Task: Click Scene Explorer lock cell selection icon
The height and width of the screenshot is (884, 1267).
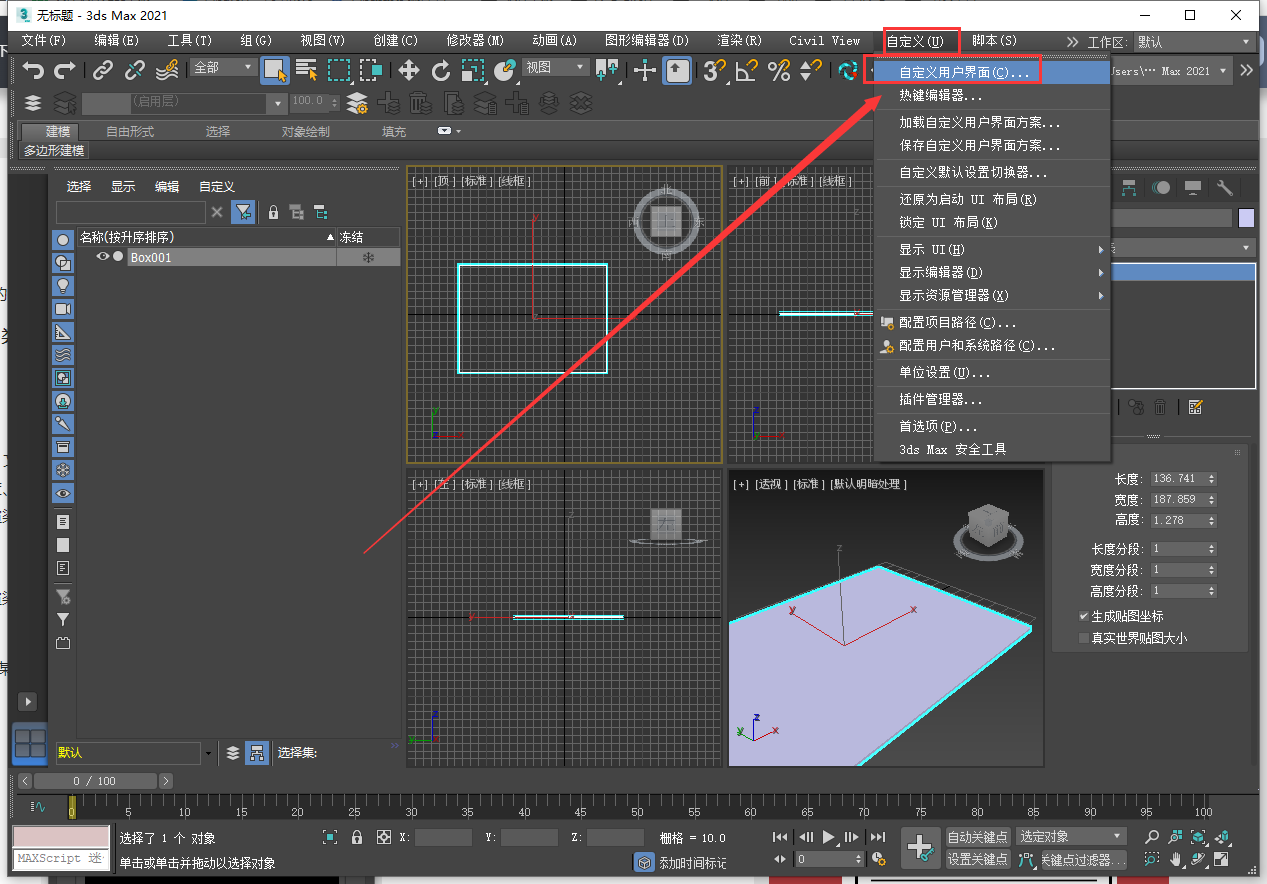Action: tap(273, 212)
